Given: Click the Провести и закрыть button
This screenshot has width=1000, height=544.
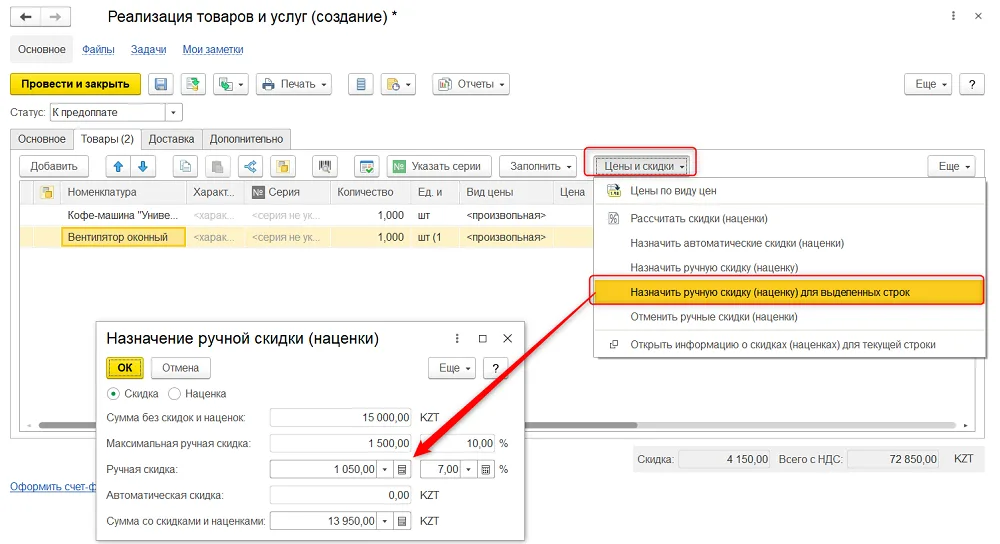Looking at the screenshot, I should click(x=75, y=84).
